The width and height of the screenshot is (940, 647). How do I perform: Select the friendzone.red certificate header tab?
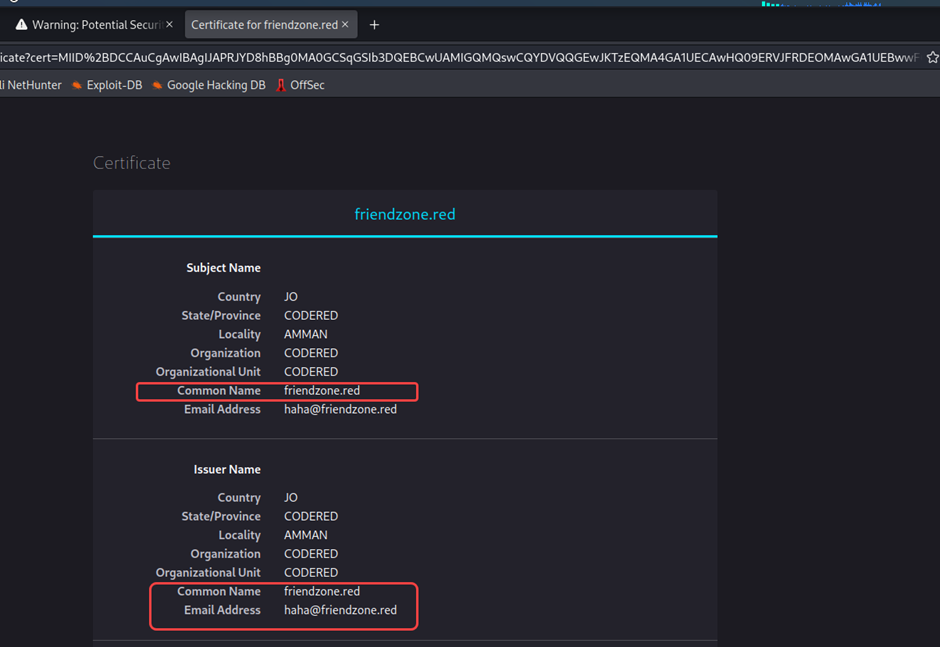point(405,214)
